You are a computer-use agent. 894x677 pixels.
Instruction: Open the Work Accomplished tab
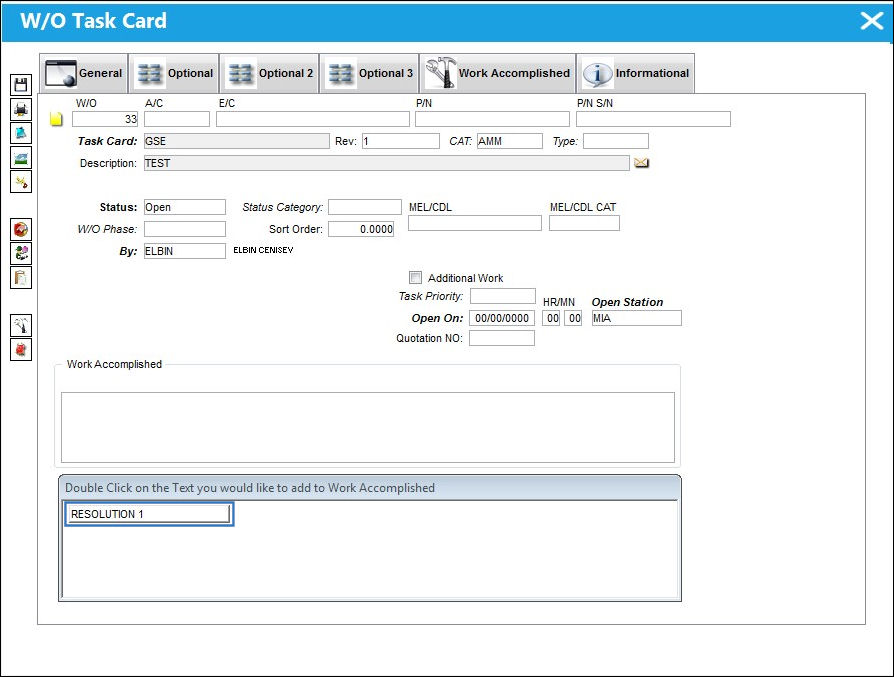tap(498, 73)
